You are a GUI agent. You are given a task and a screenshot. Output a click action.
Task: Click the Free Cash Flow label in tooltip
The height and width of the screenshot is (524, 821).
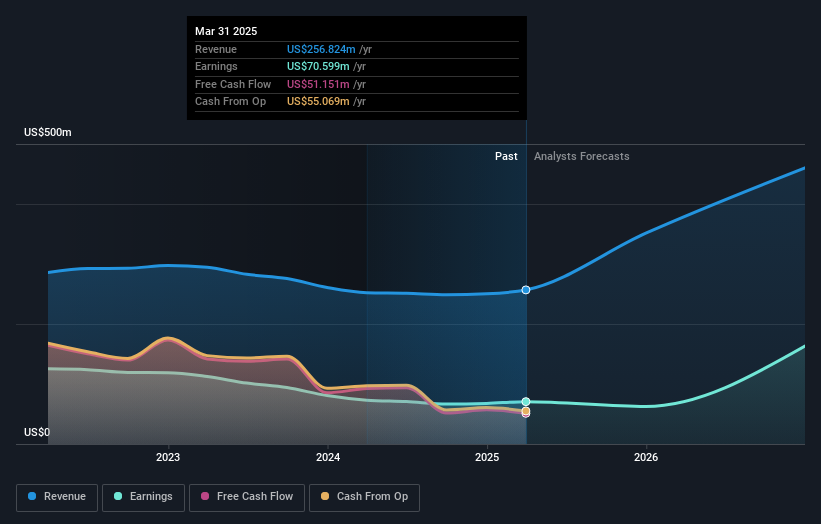click(x=233, y=84)
